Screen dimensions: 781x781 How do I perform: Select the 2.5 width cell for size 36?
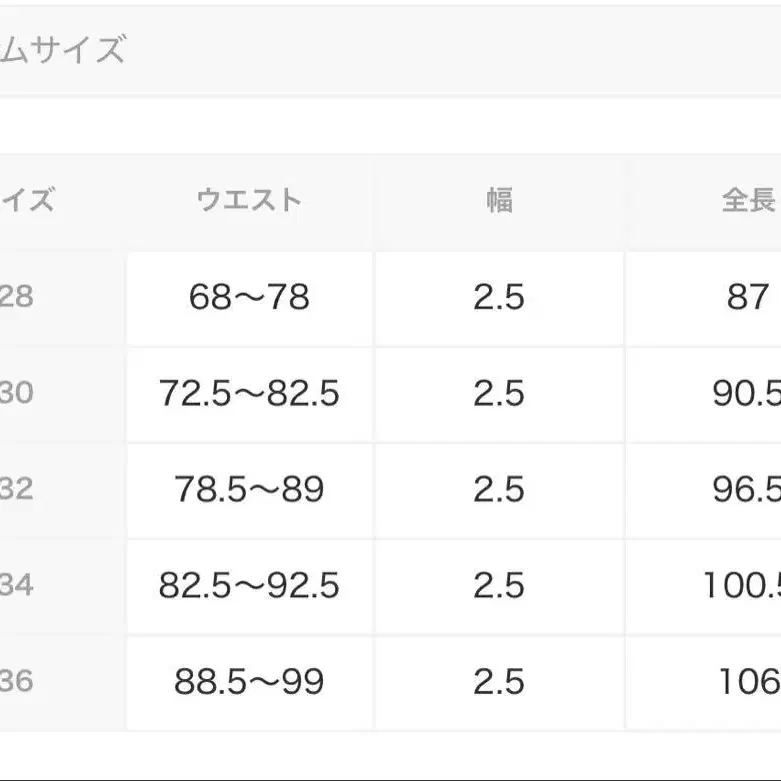pos(499,681)
